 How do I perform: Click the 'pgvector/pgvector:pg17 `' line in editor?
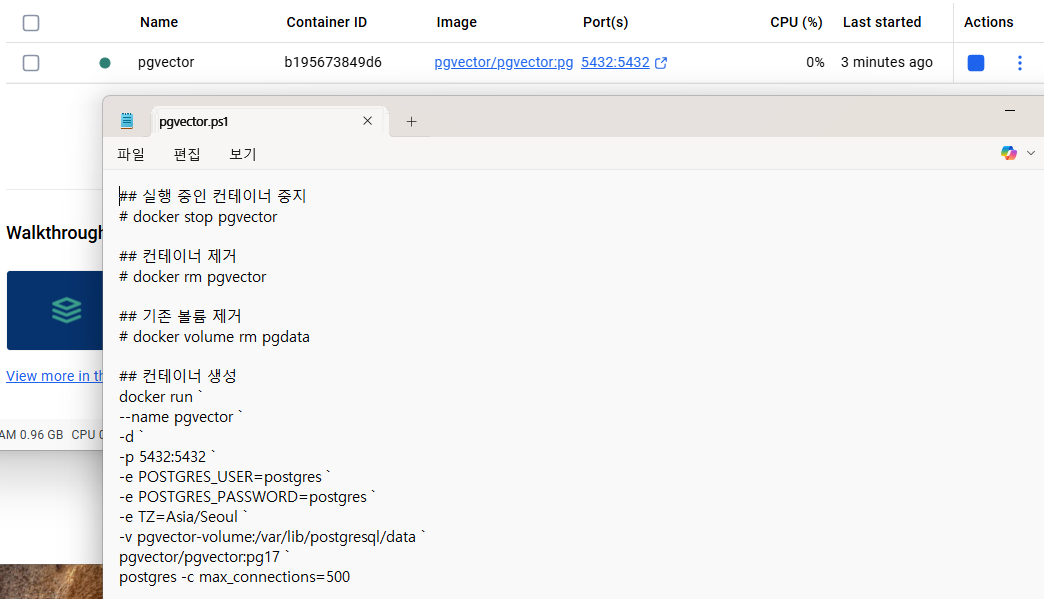pos(204,557)
